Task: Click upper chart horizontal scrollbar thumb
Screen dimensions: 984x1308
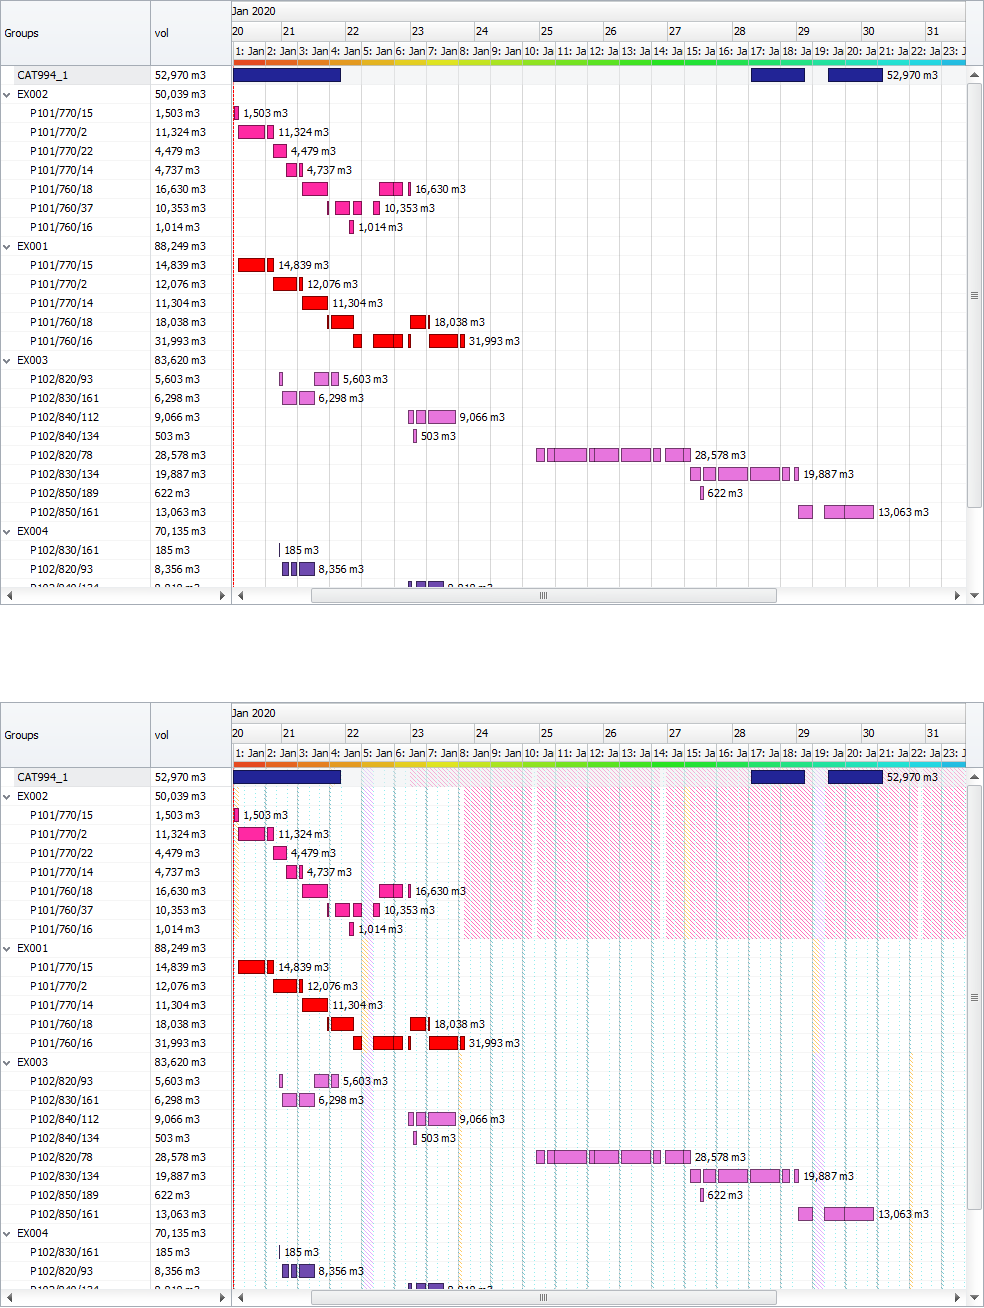Action: click(544, 596)
